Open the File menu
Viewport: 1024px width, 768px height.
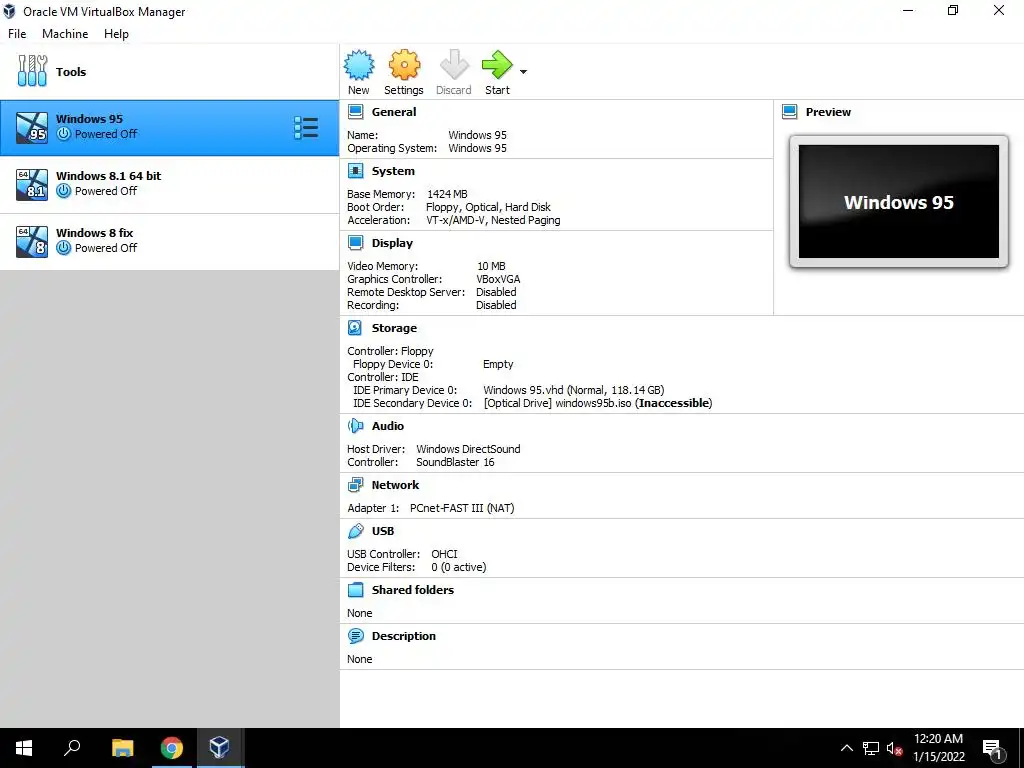click(x=17, y=34)
